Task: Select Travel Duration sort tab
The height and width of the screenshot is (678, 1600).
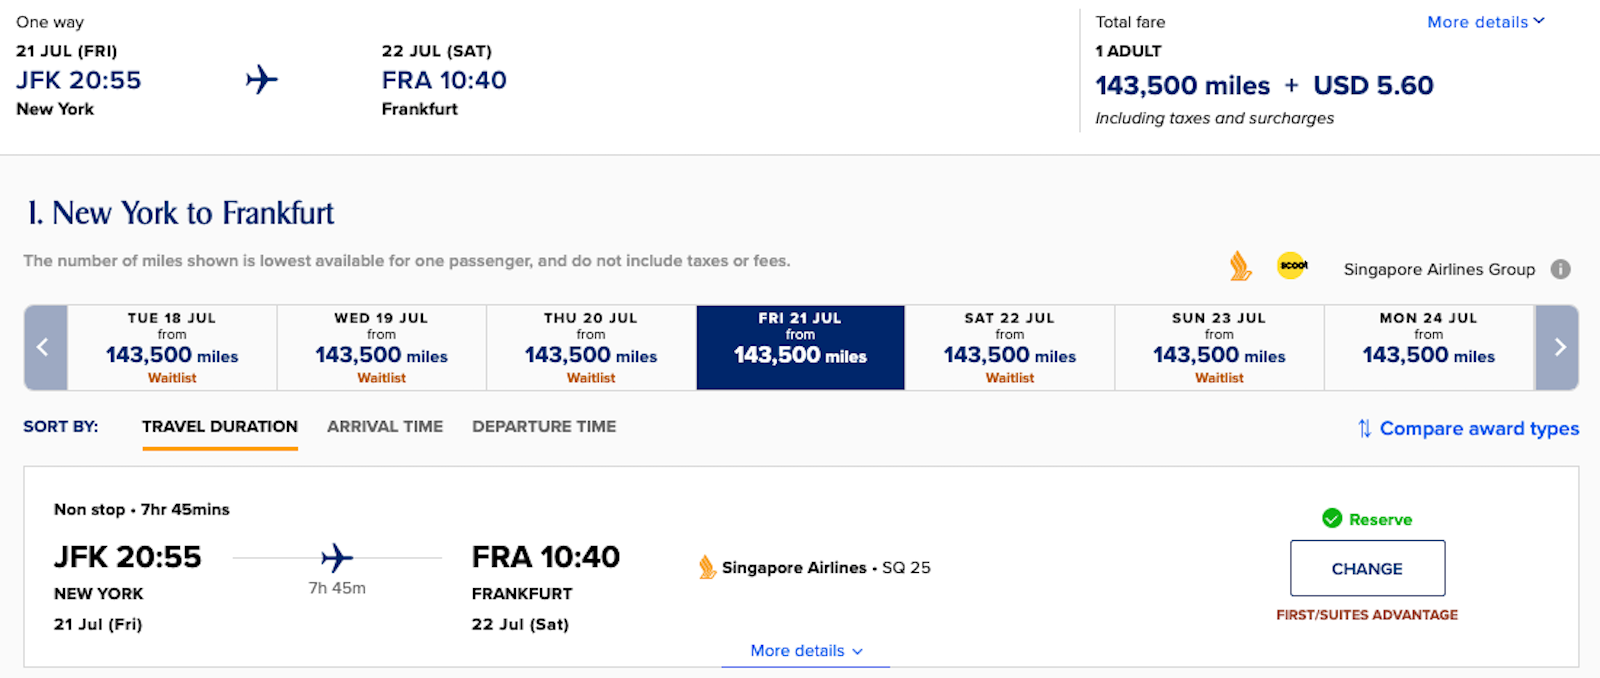Action: [x=220, y=426]
